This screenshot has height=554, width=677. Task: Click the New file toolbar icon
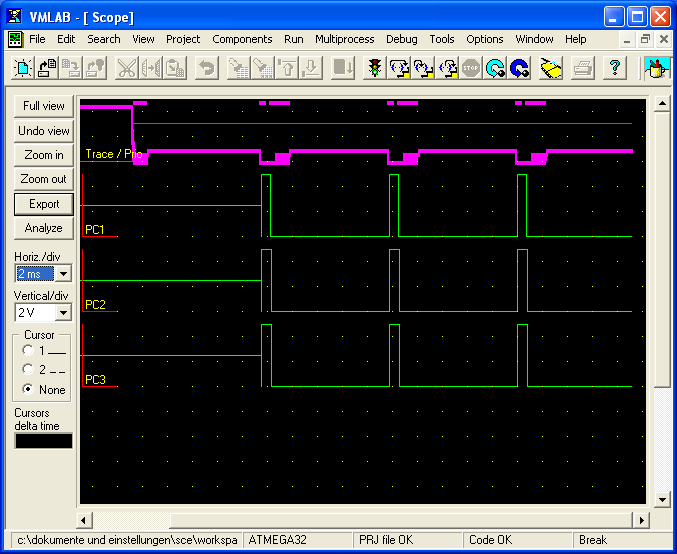22,68
